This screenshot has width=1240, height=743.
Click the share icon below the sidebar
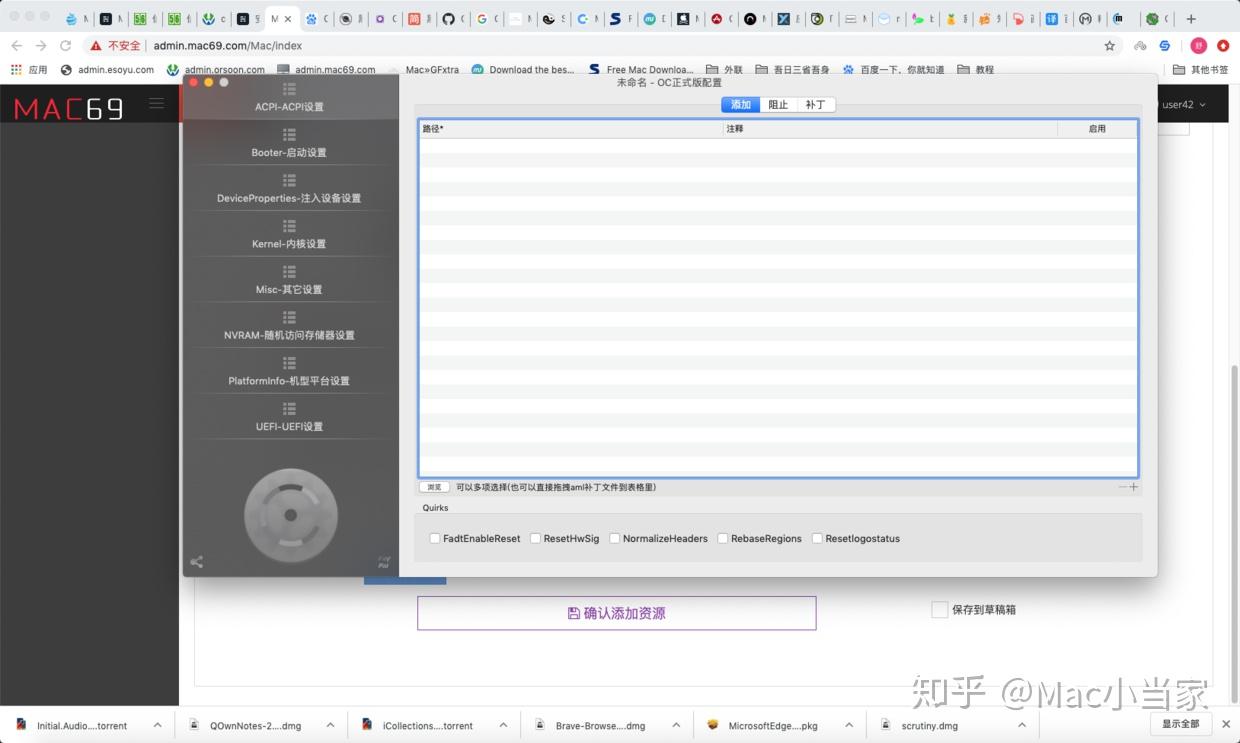(x=196, y=562)
